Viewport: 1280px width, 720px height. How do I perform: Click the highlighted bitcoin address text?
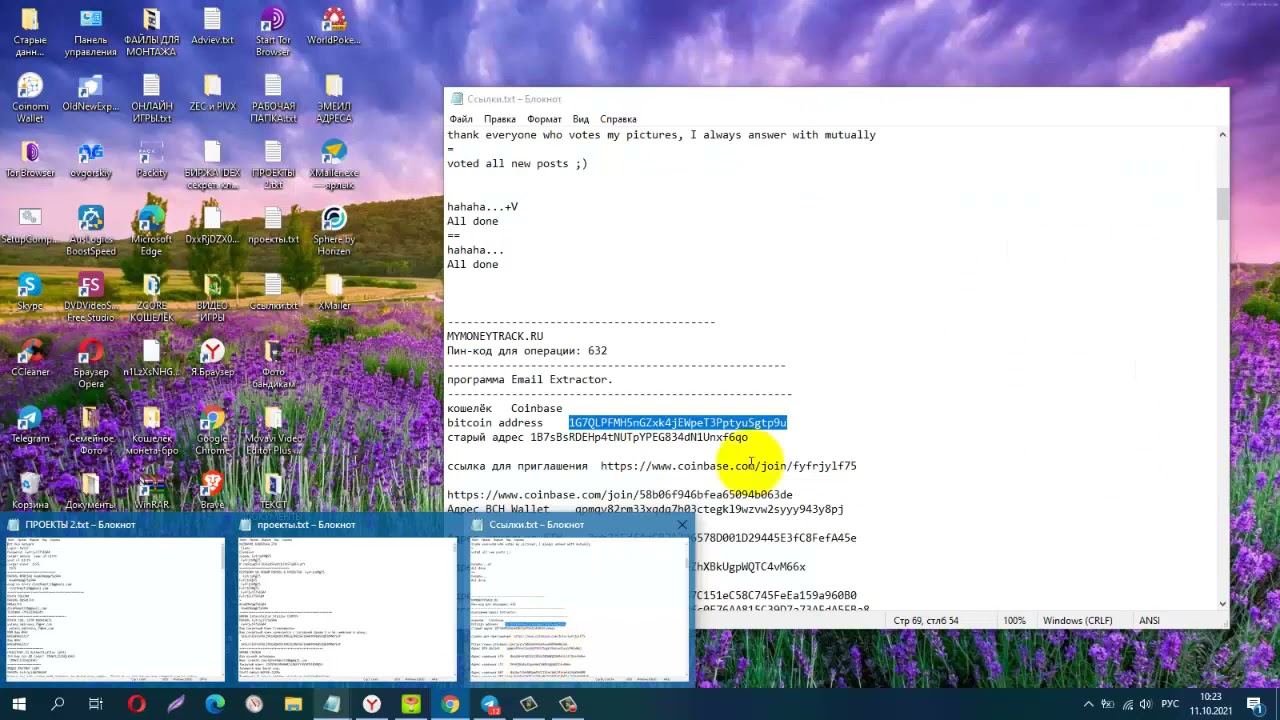678,423
